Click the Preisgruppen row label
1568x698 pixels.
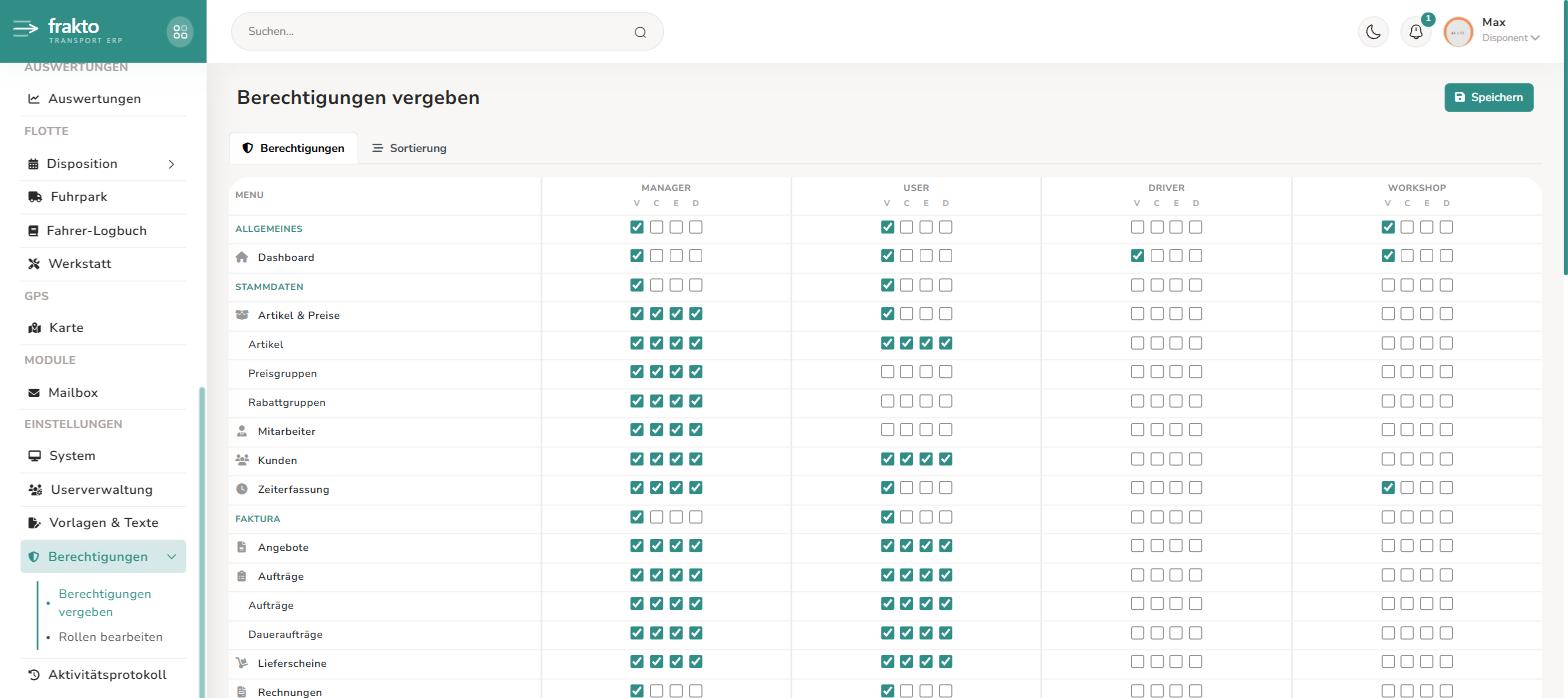tap(282, 373)
